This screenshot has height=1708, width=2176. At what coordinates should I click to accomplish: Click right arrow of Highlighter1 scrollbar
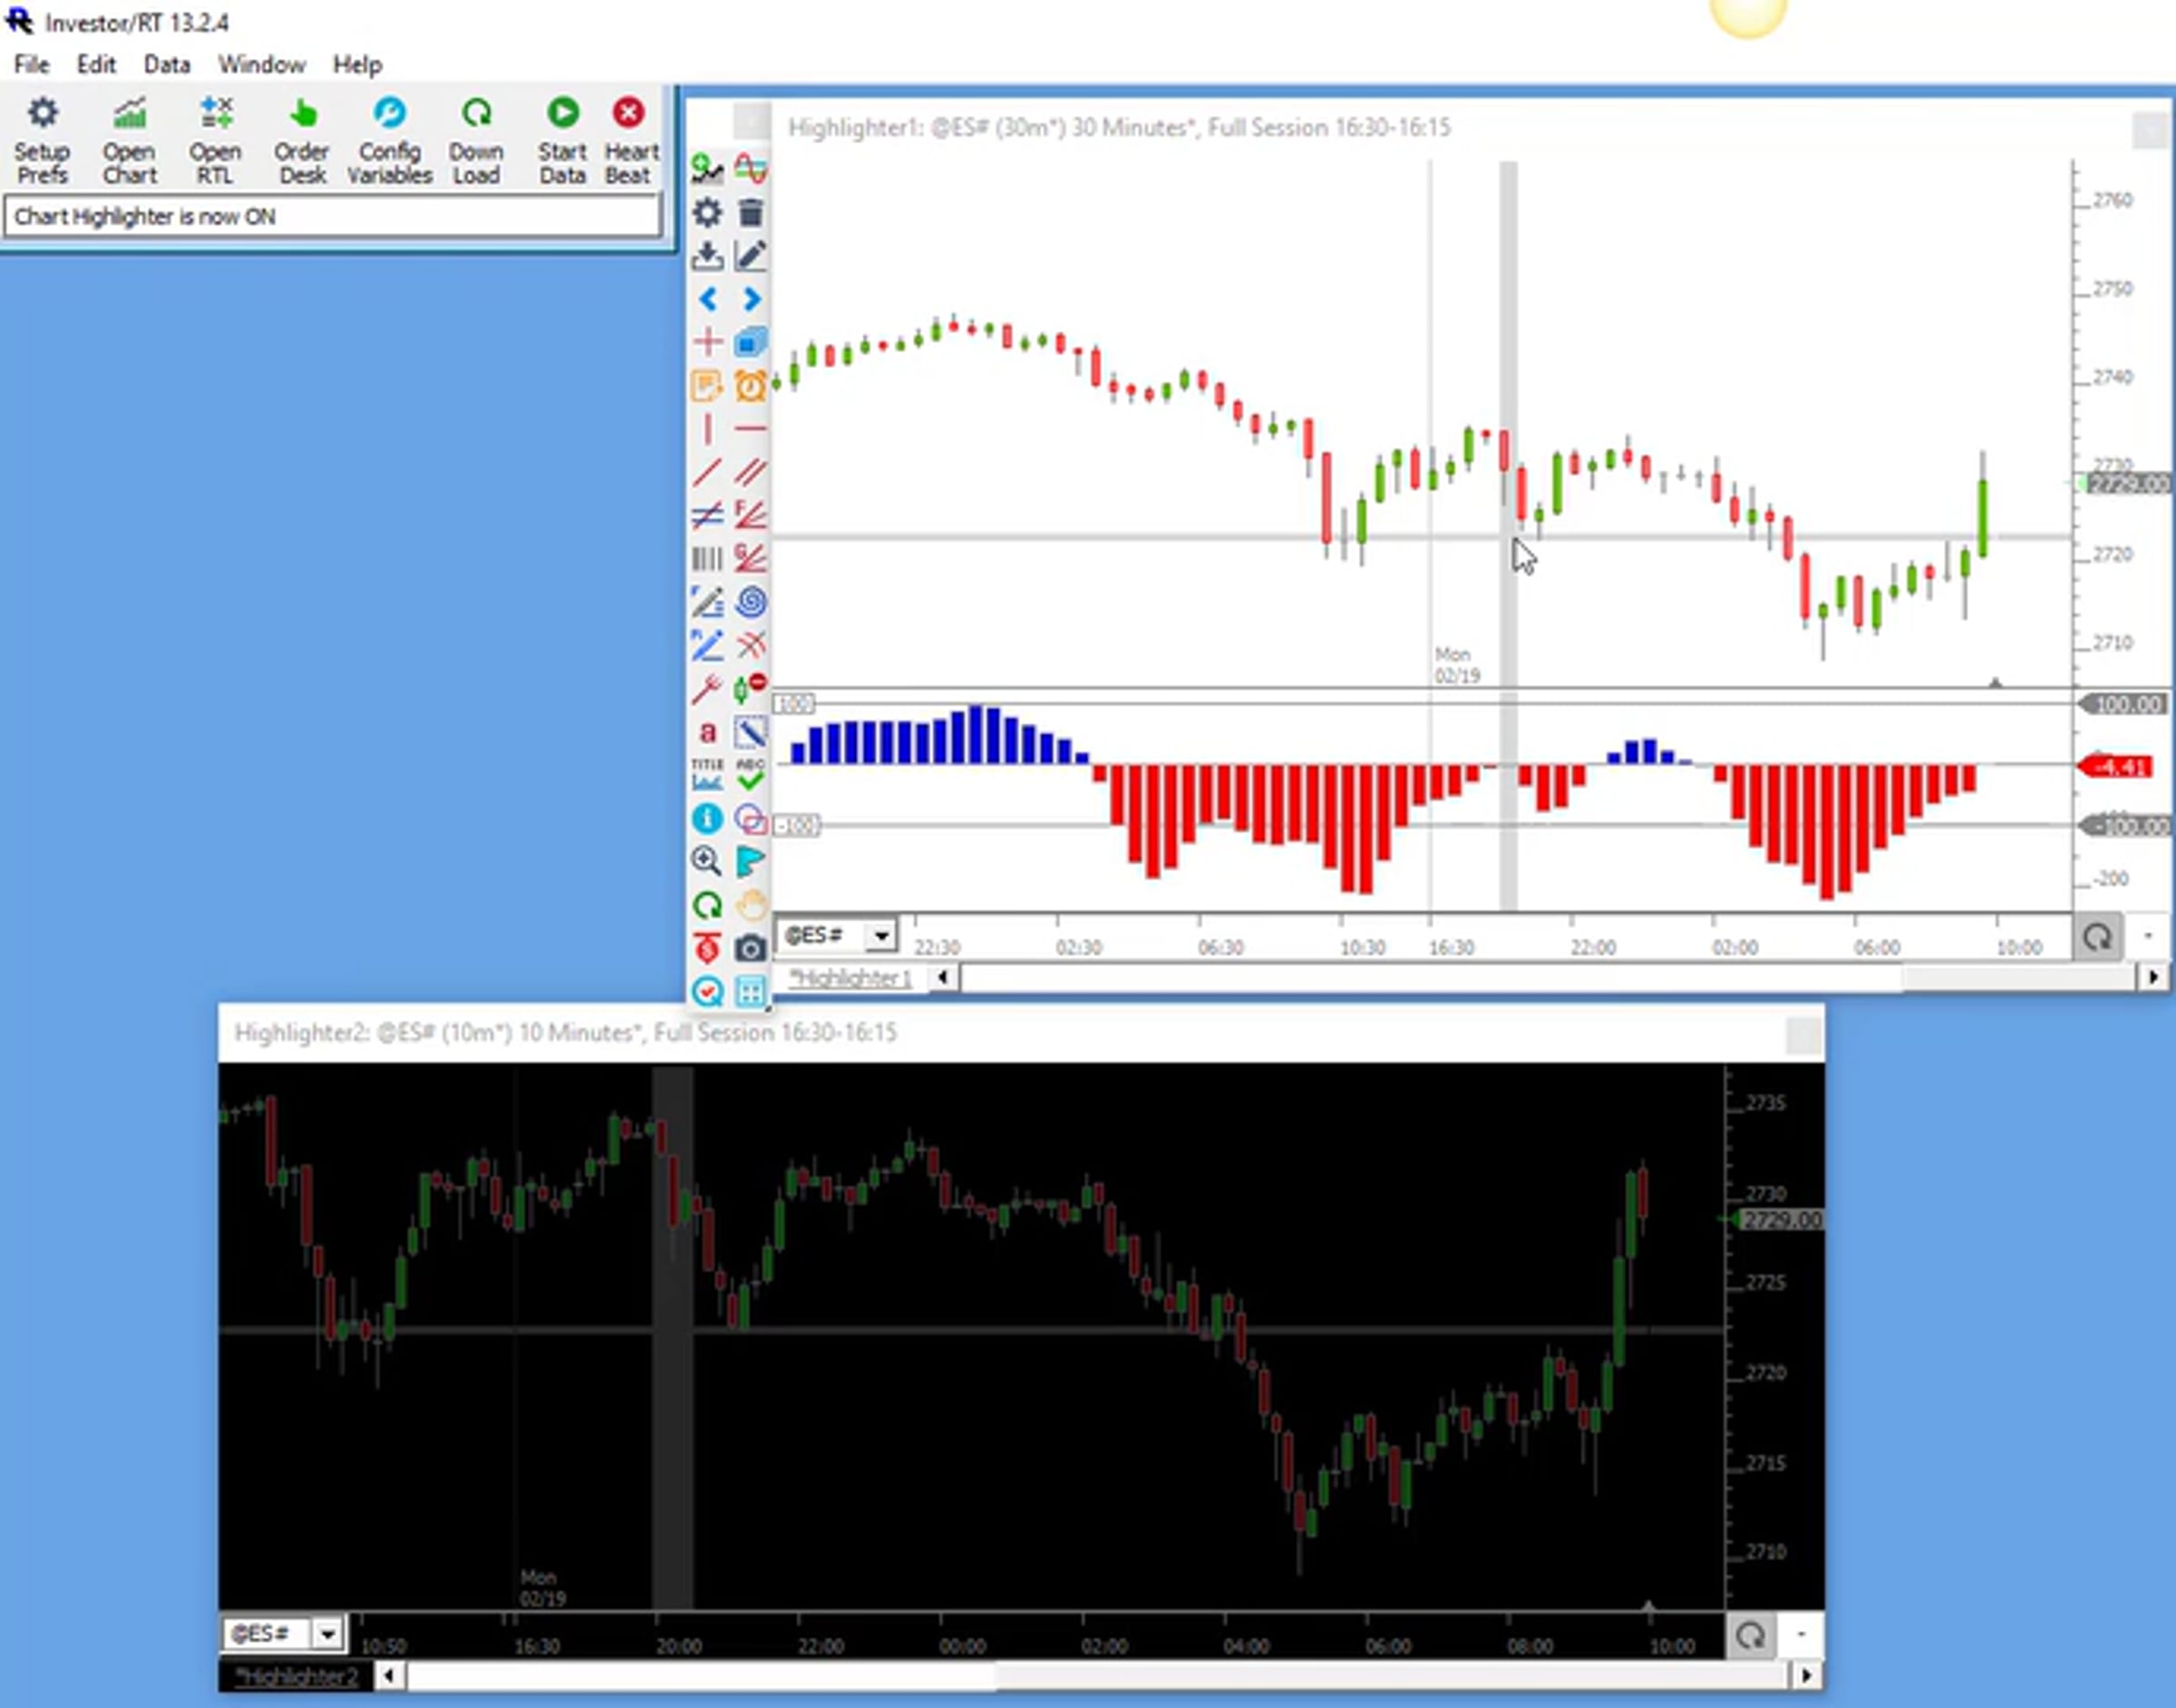(2153, 977)
